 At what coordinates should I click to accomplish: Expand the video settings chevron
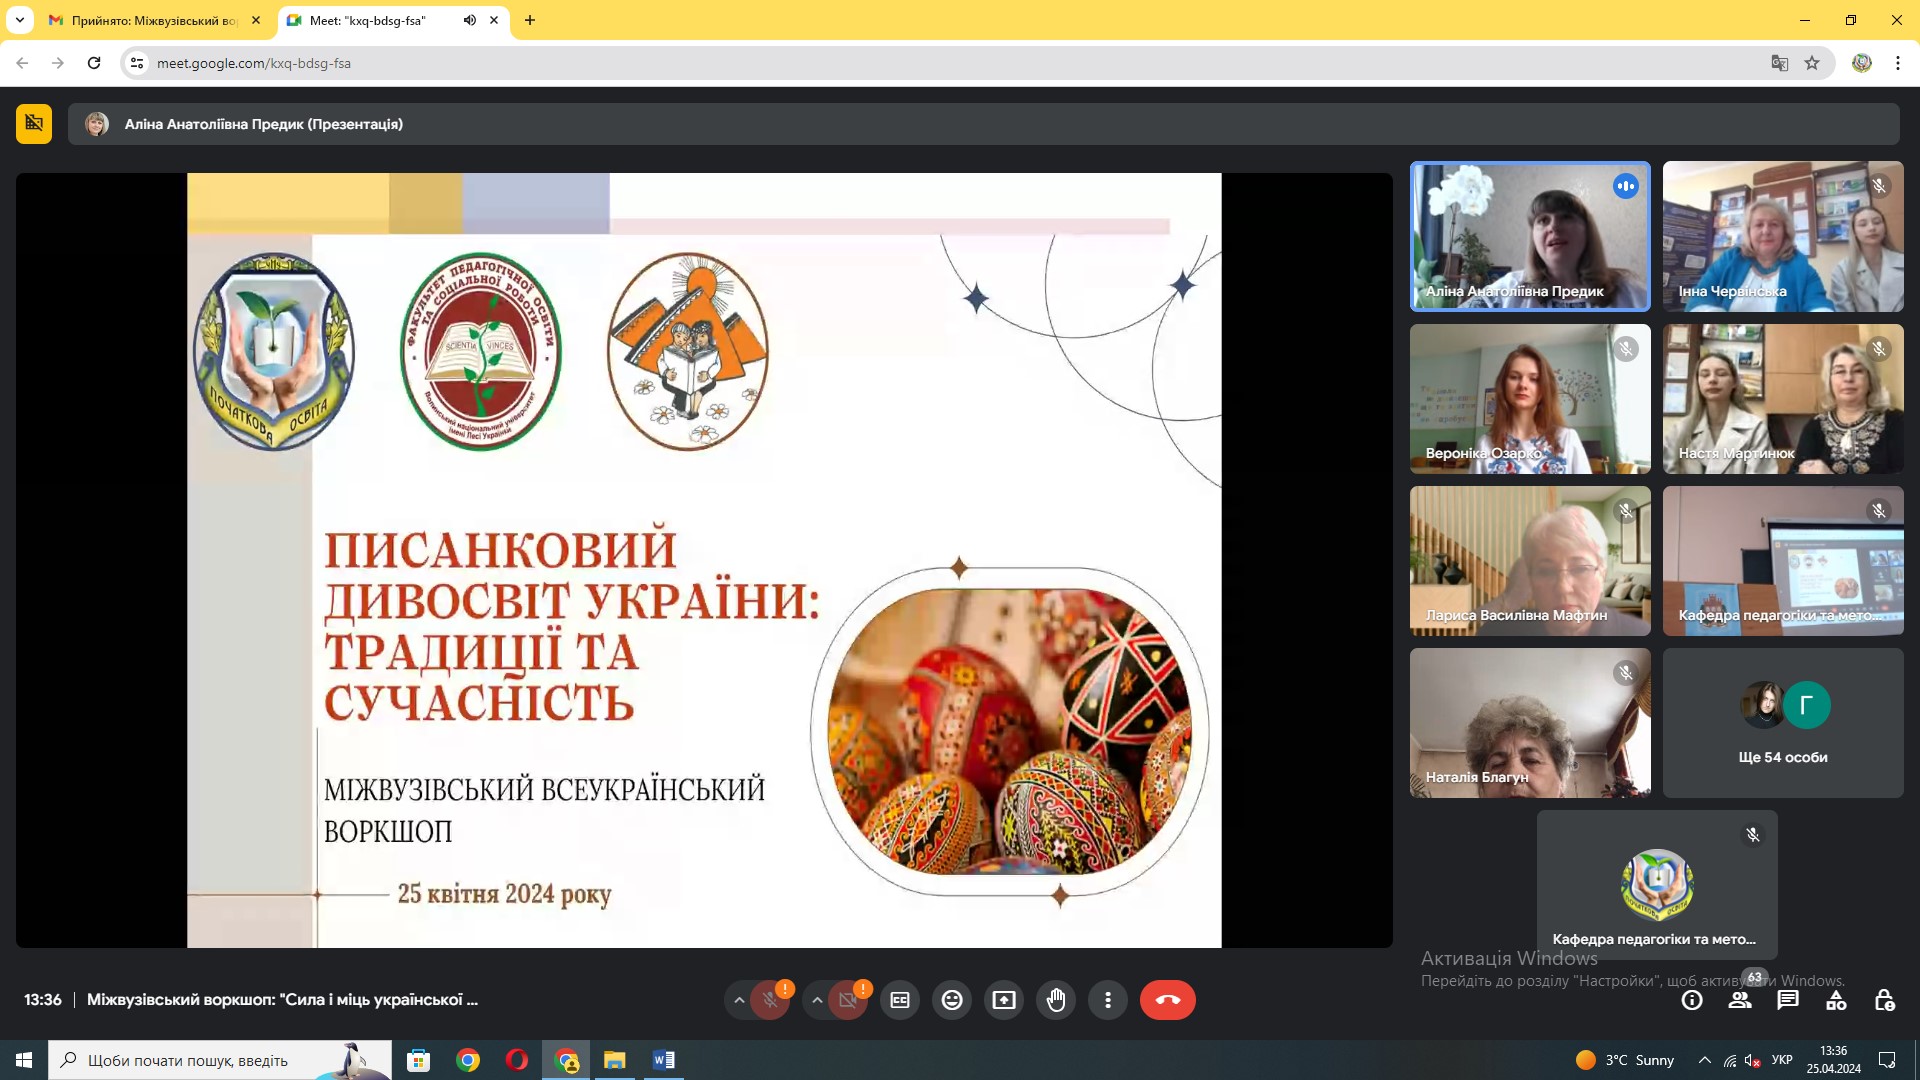click(817, 1000)
